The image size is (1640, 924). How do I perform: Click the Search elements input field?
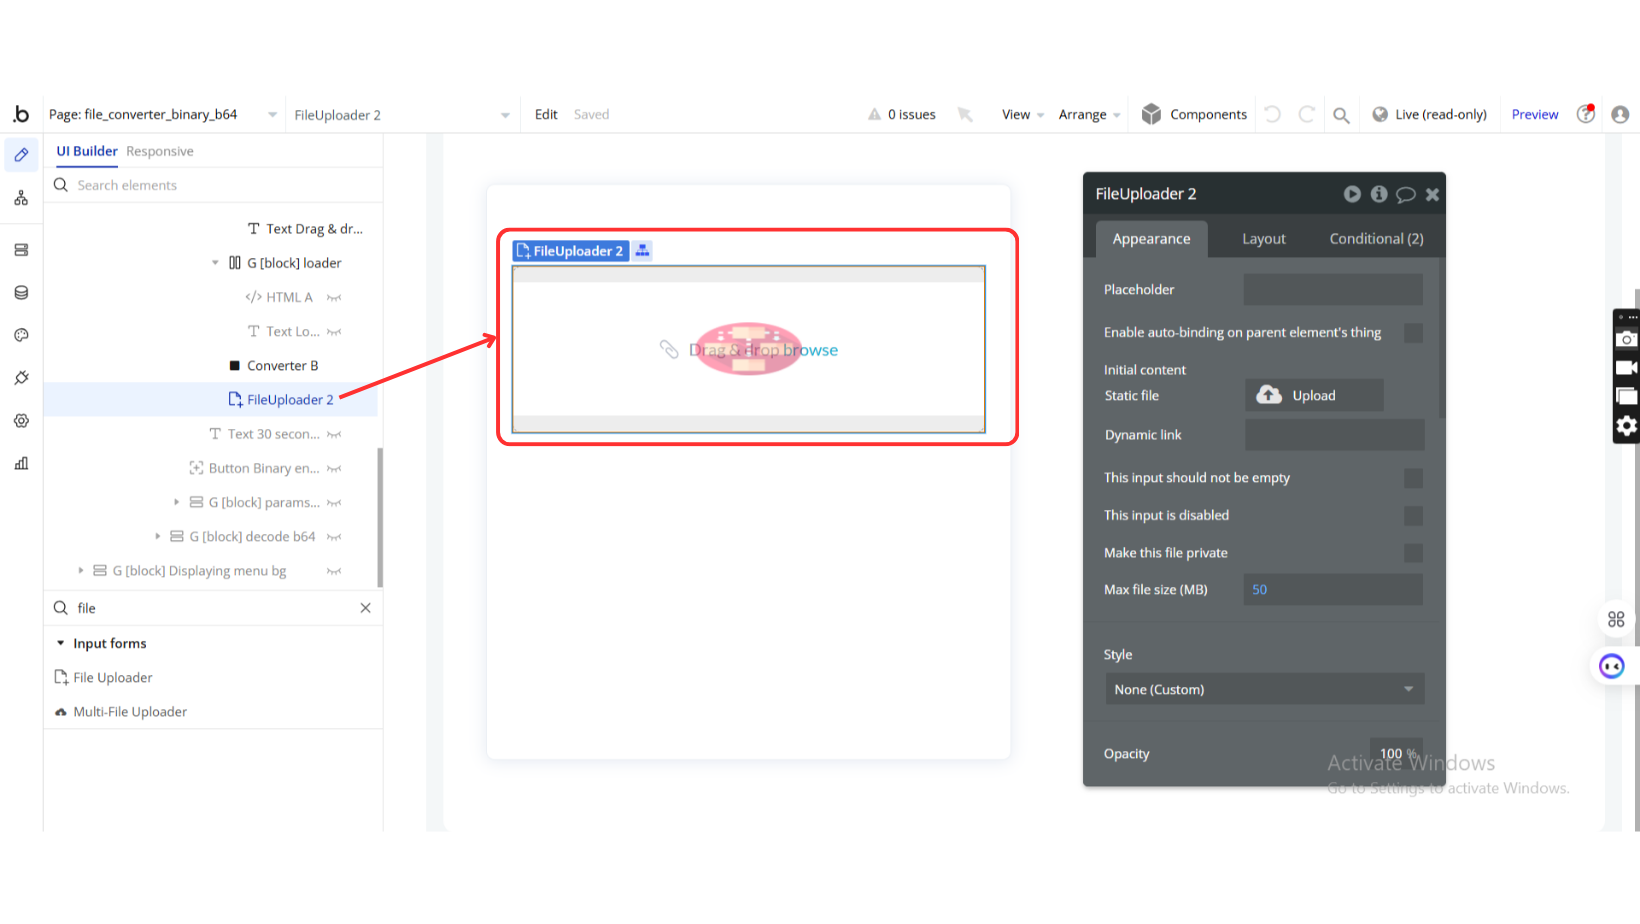coord(213,185)
